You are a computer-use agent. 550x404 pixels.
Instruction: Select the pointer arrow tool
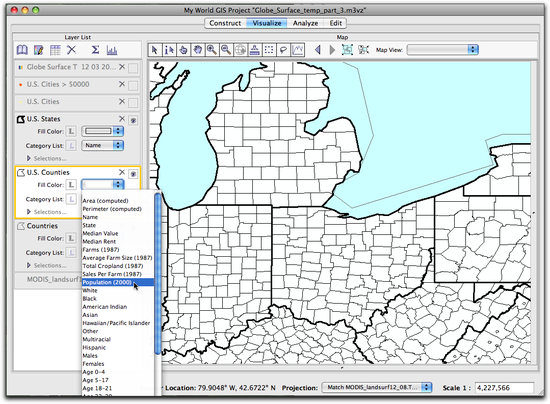click(x=155, y=50)
